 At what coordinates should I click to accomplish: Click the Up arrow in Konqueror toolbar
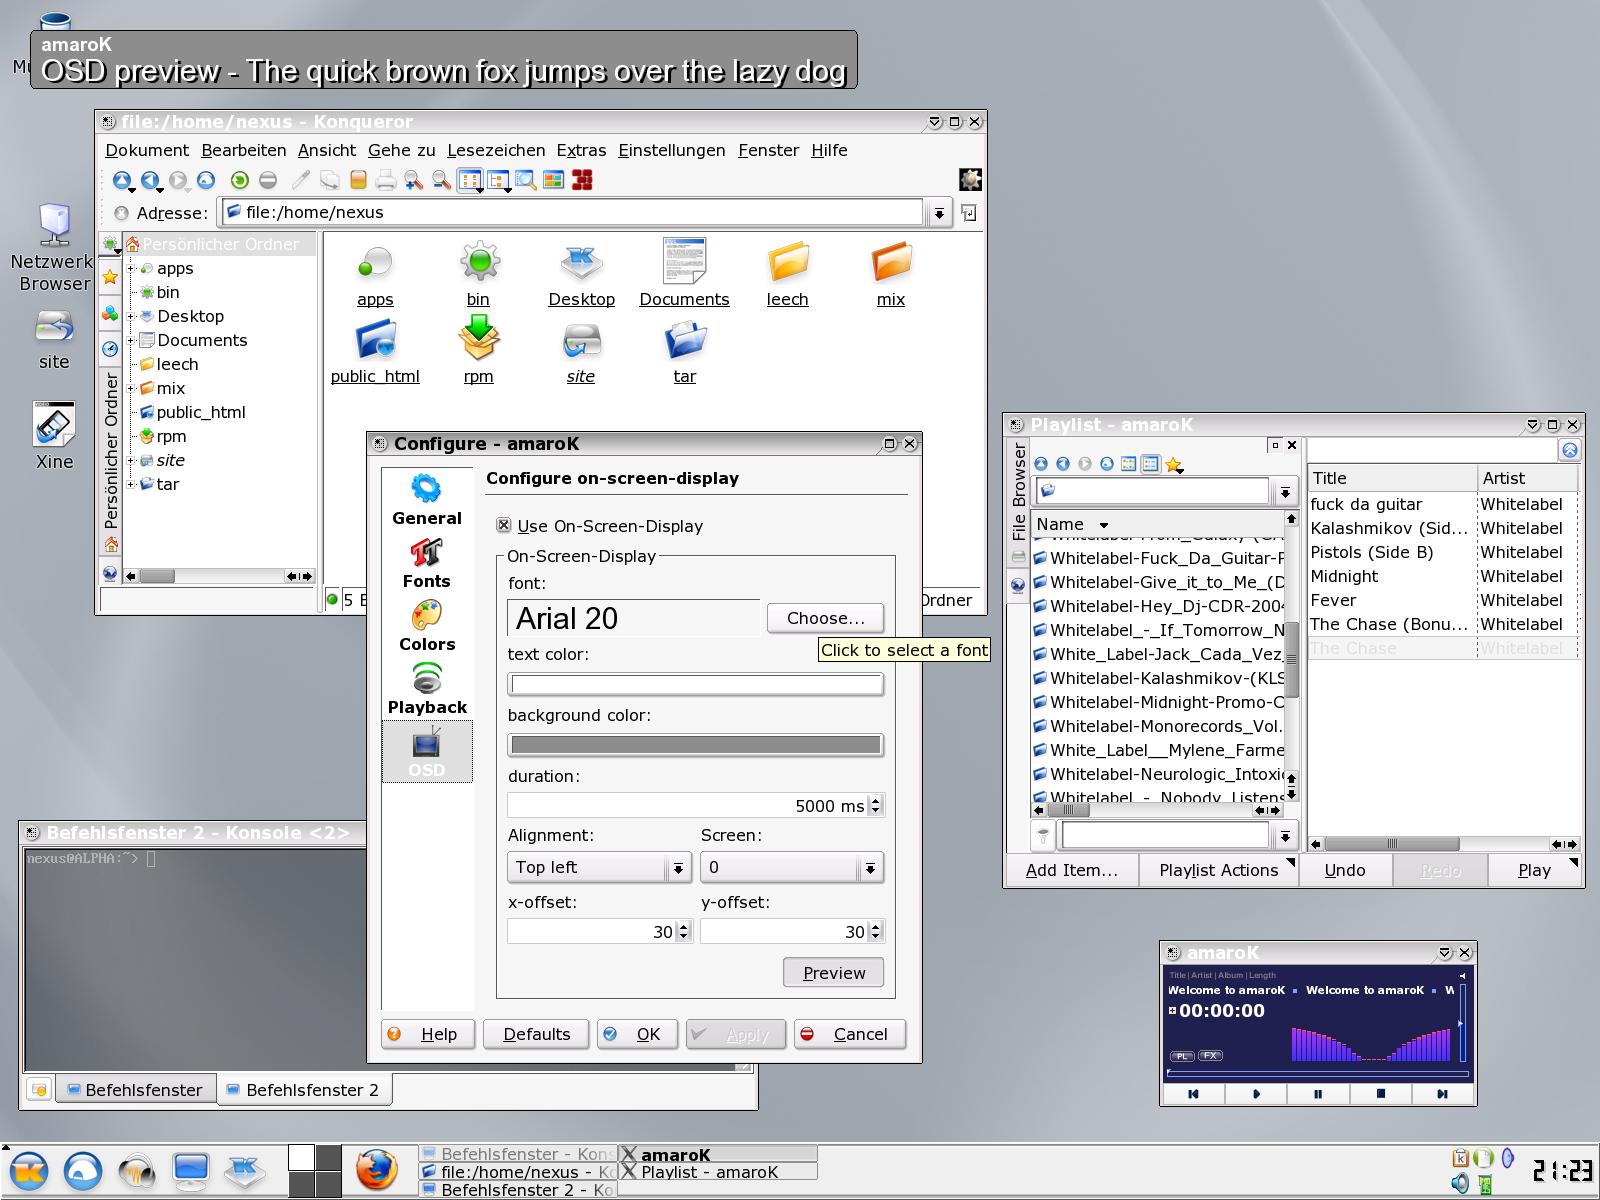(121, 180)
